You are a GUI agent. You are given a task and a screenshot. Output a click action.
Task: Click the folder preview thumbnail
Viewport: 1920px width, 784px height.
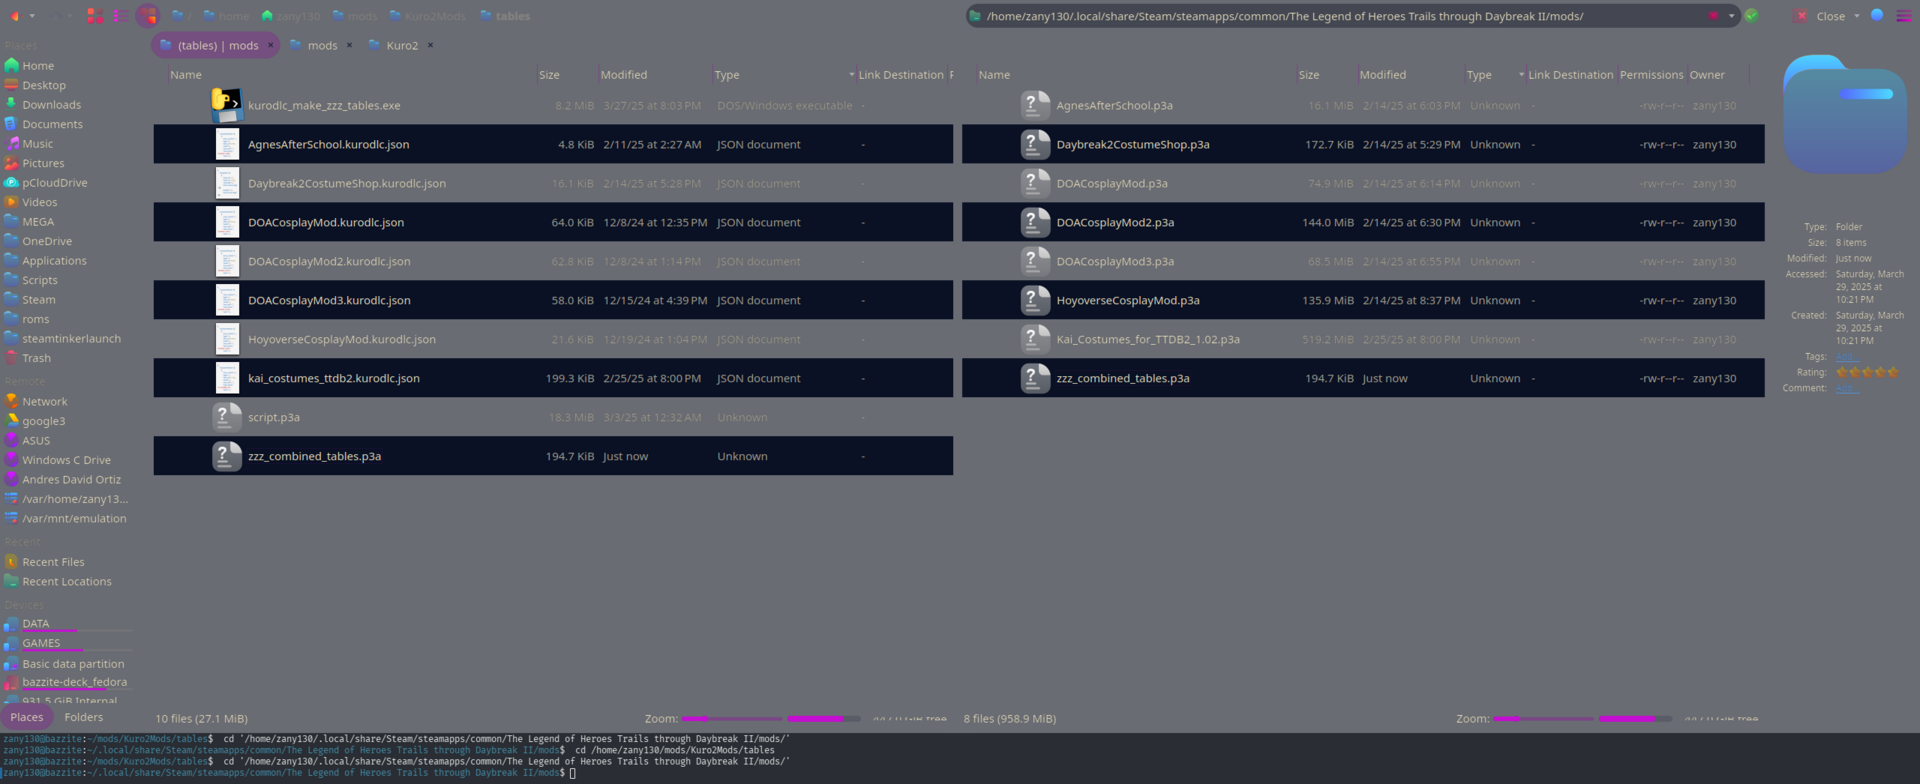1845,115
